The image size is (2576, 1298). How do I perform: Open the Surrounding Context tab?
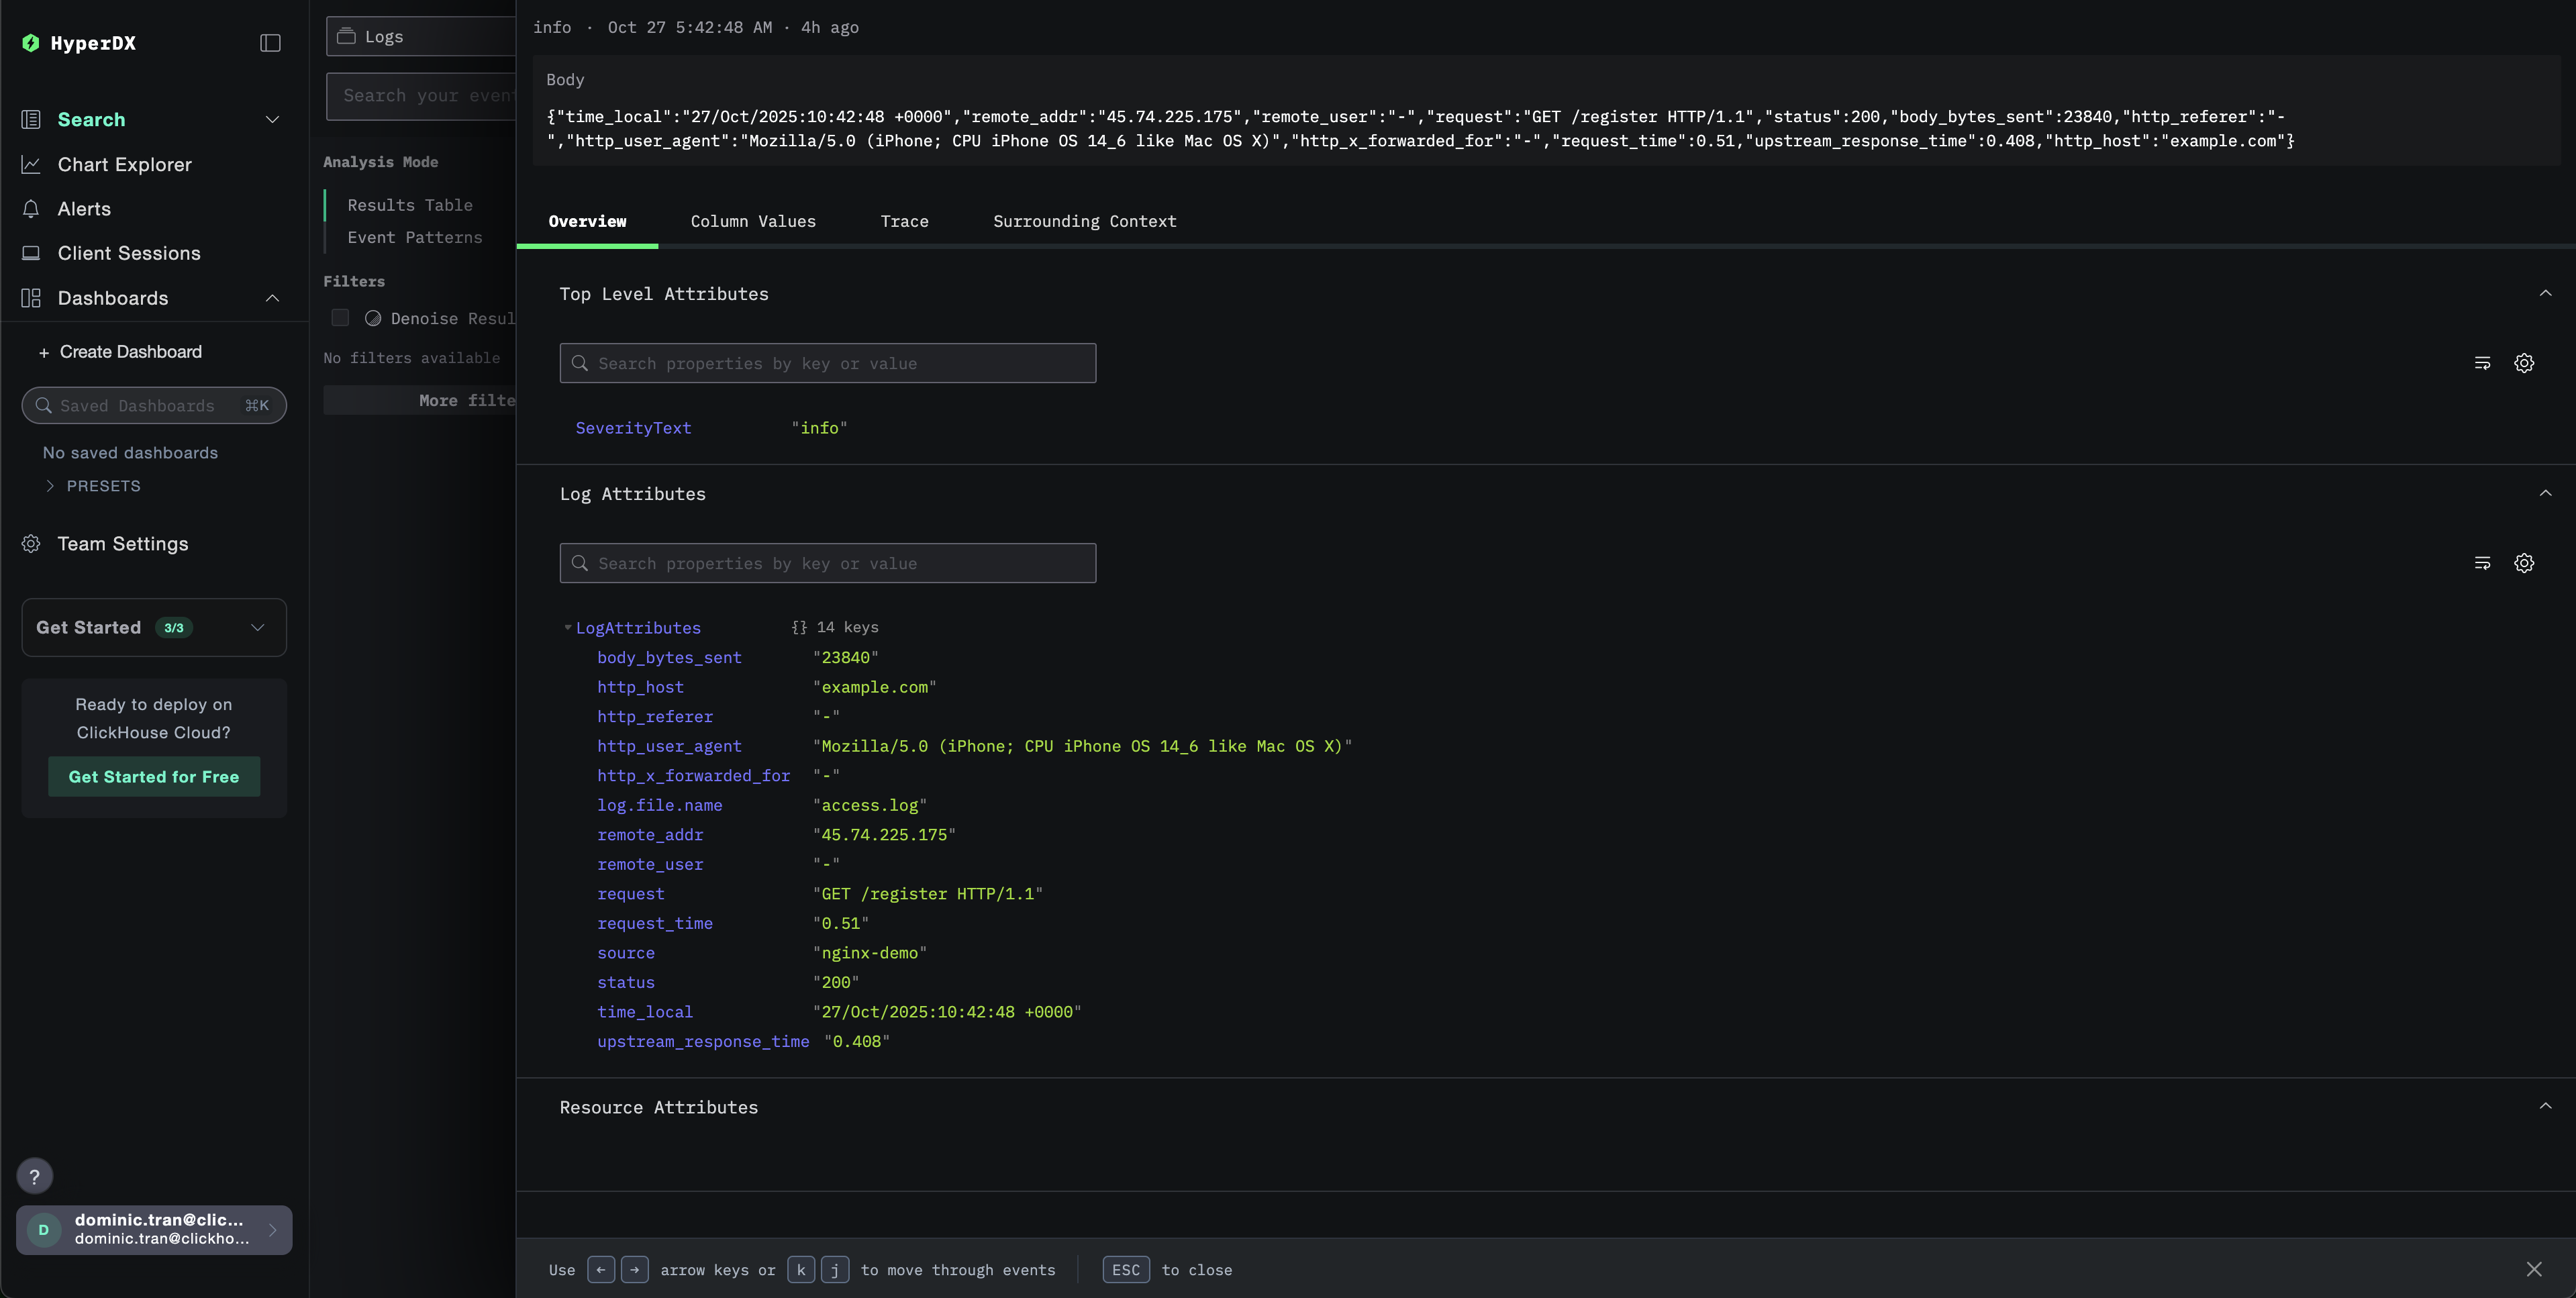[1084, 222]
